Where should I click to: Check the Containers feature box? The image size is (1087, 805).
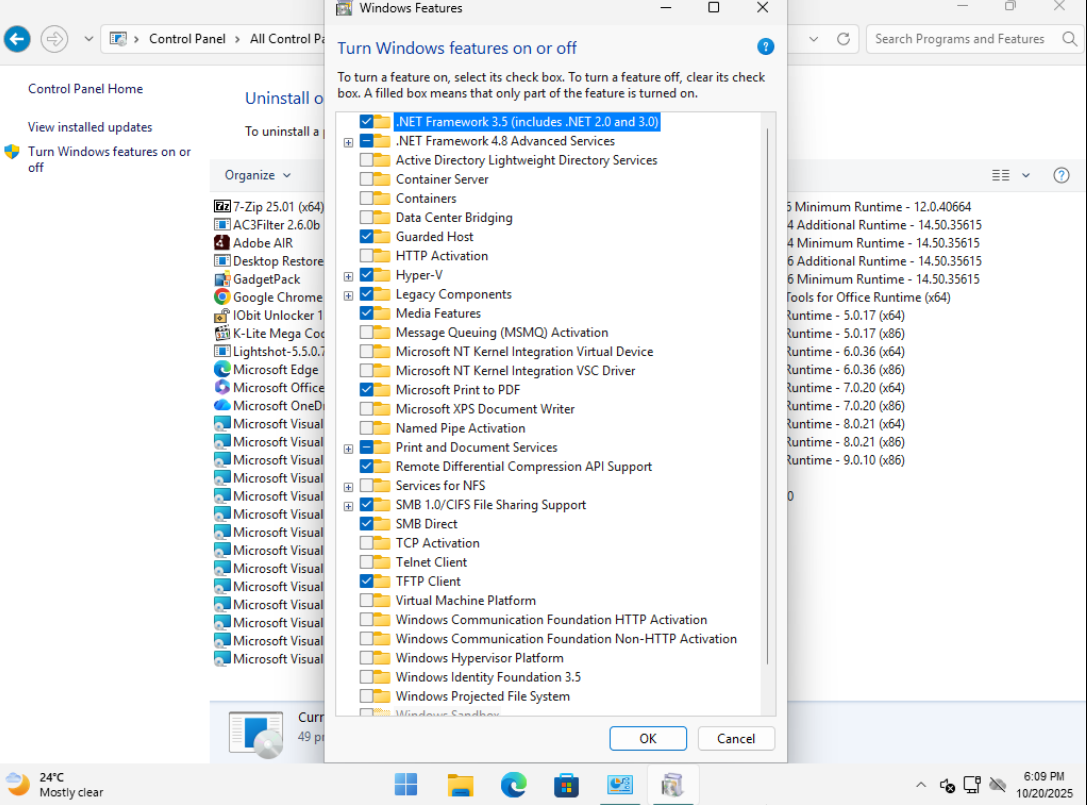(366, 198)
